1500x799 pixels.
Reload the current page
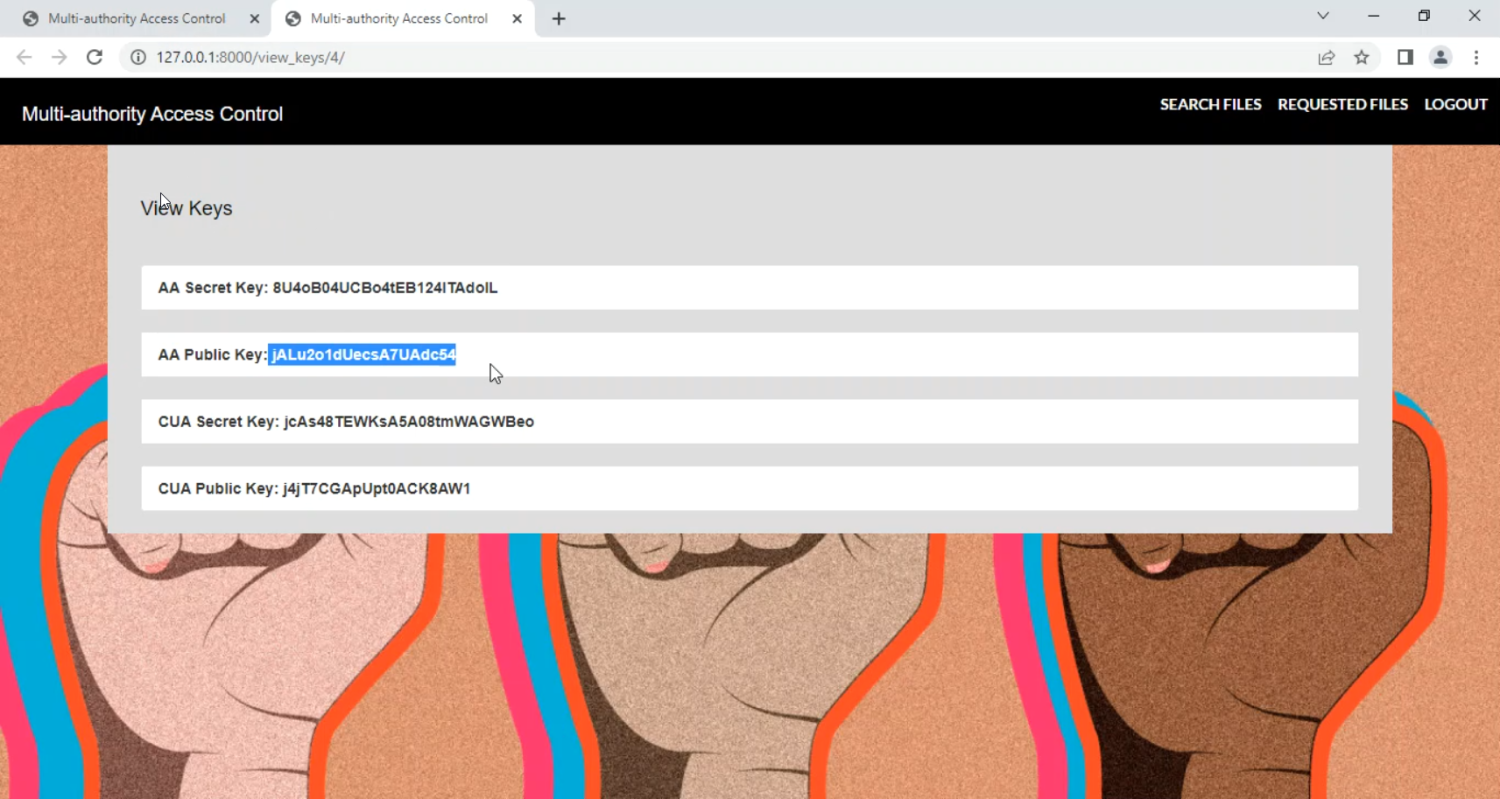point(95,57)
